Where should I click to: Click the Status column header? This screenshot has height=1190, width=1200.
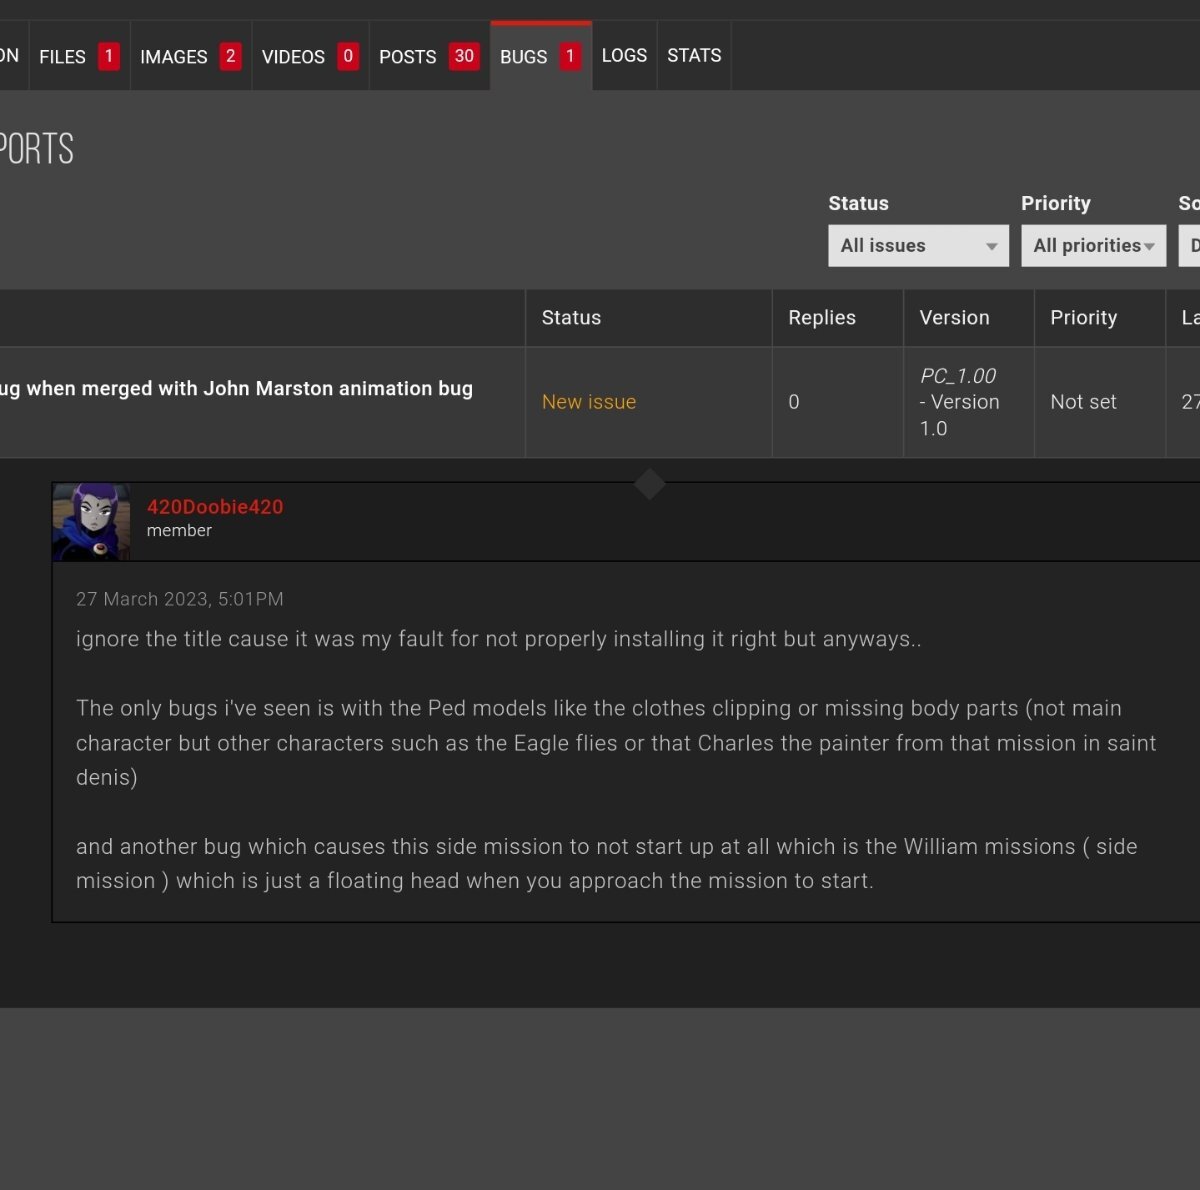click(x=571, y=318)
